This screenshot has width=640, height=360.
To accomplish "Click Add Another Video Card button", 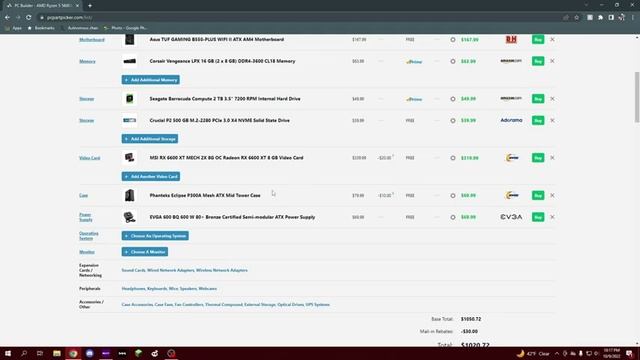I will [x=151, y=177].
